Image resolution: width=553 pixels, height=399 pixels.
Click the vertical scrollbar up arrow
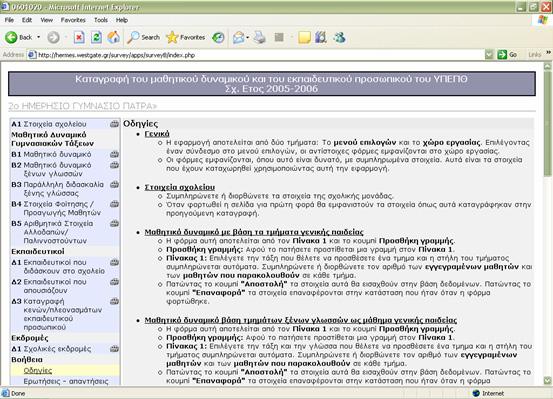[547, 66]
